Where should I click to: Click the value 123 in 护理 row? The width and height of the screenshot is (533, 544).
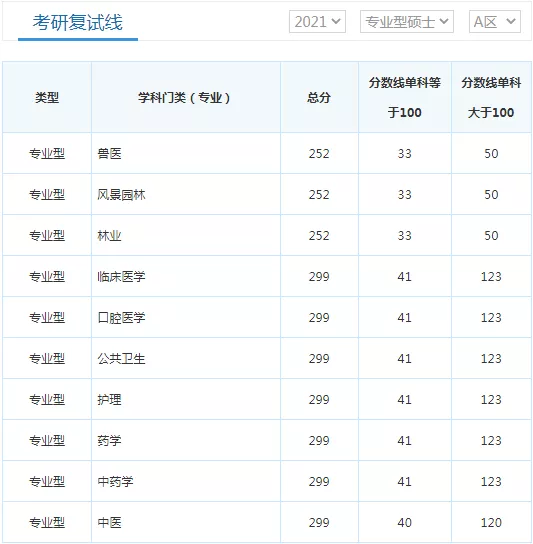(491, 399)
